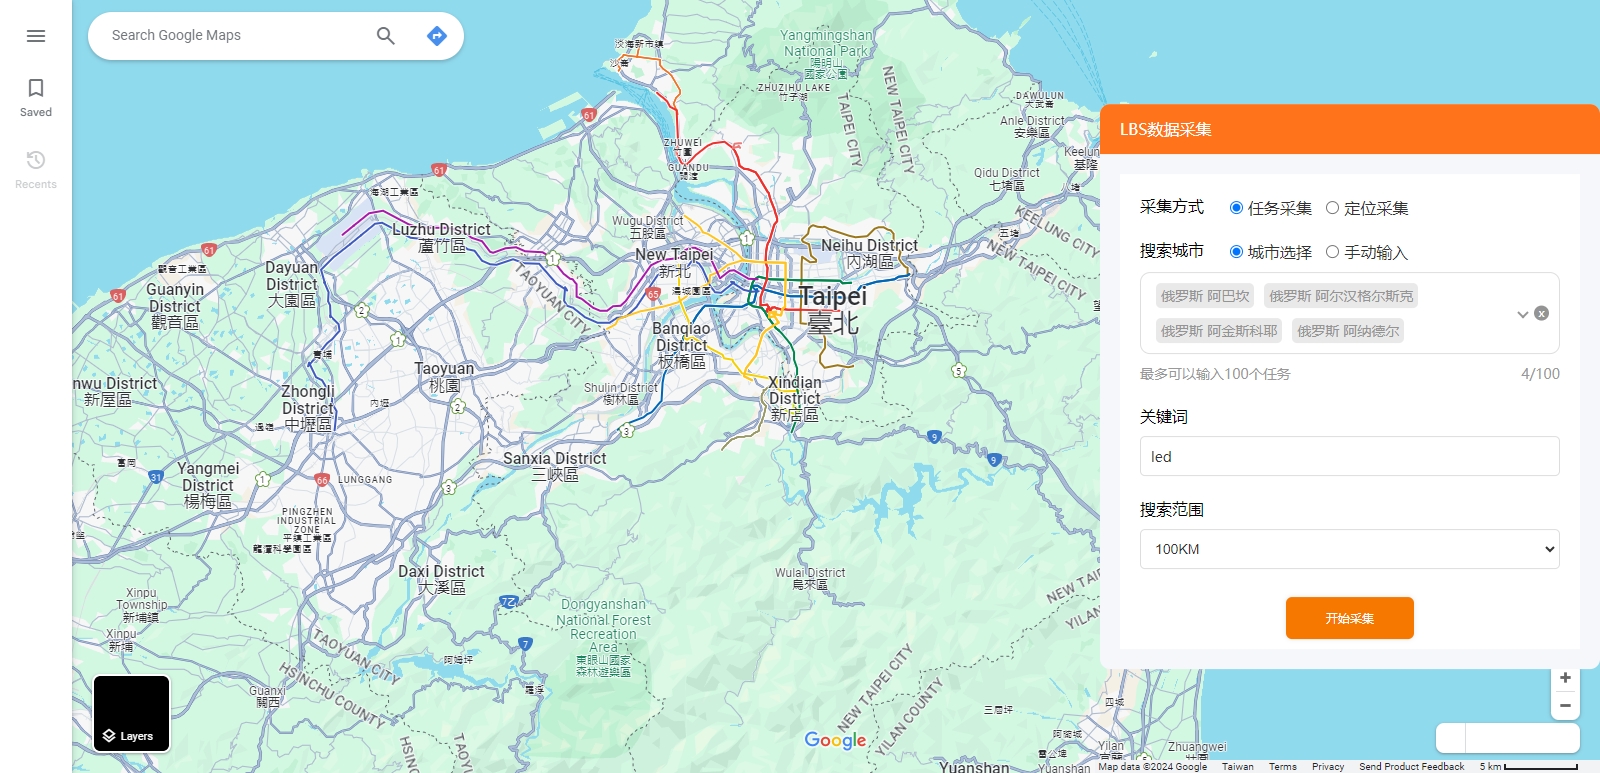
Task: Click the route 31 shield near Yangmei
Action: (x=156, y=477)
